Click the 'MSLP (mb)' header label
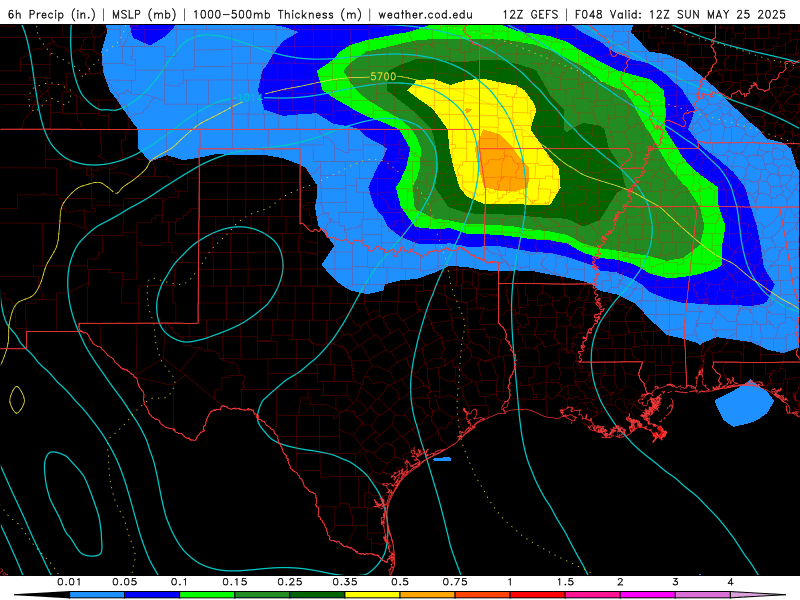800x600 pixels. (144, 14)
